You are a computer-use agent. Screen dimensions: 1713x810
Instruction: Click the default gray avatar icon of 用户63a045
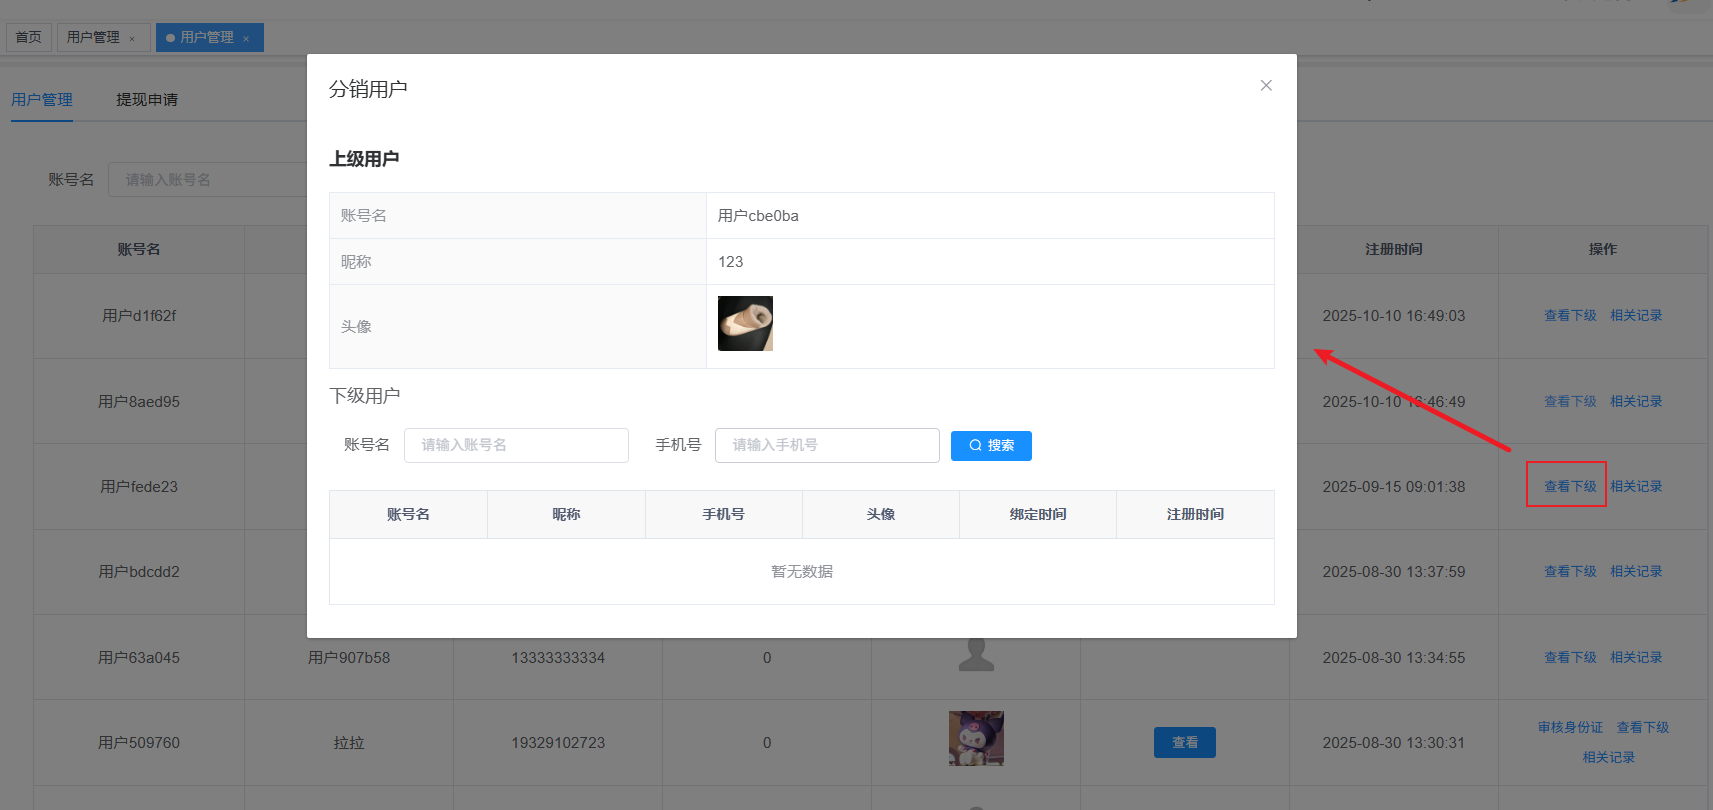coord(976,655)
